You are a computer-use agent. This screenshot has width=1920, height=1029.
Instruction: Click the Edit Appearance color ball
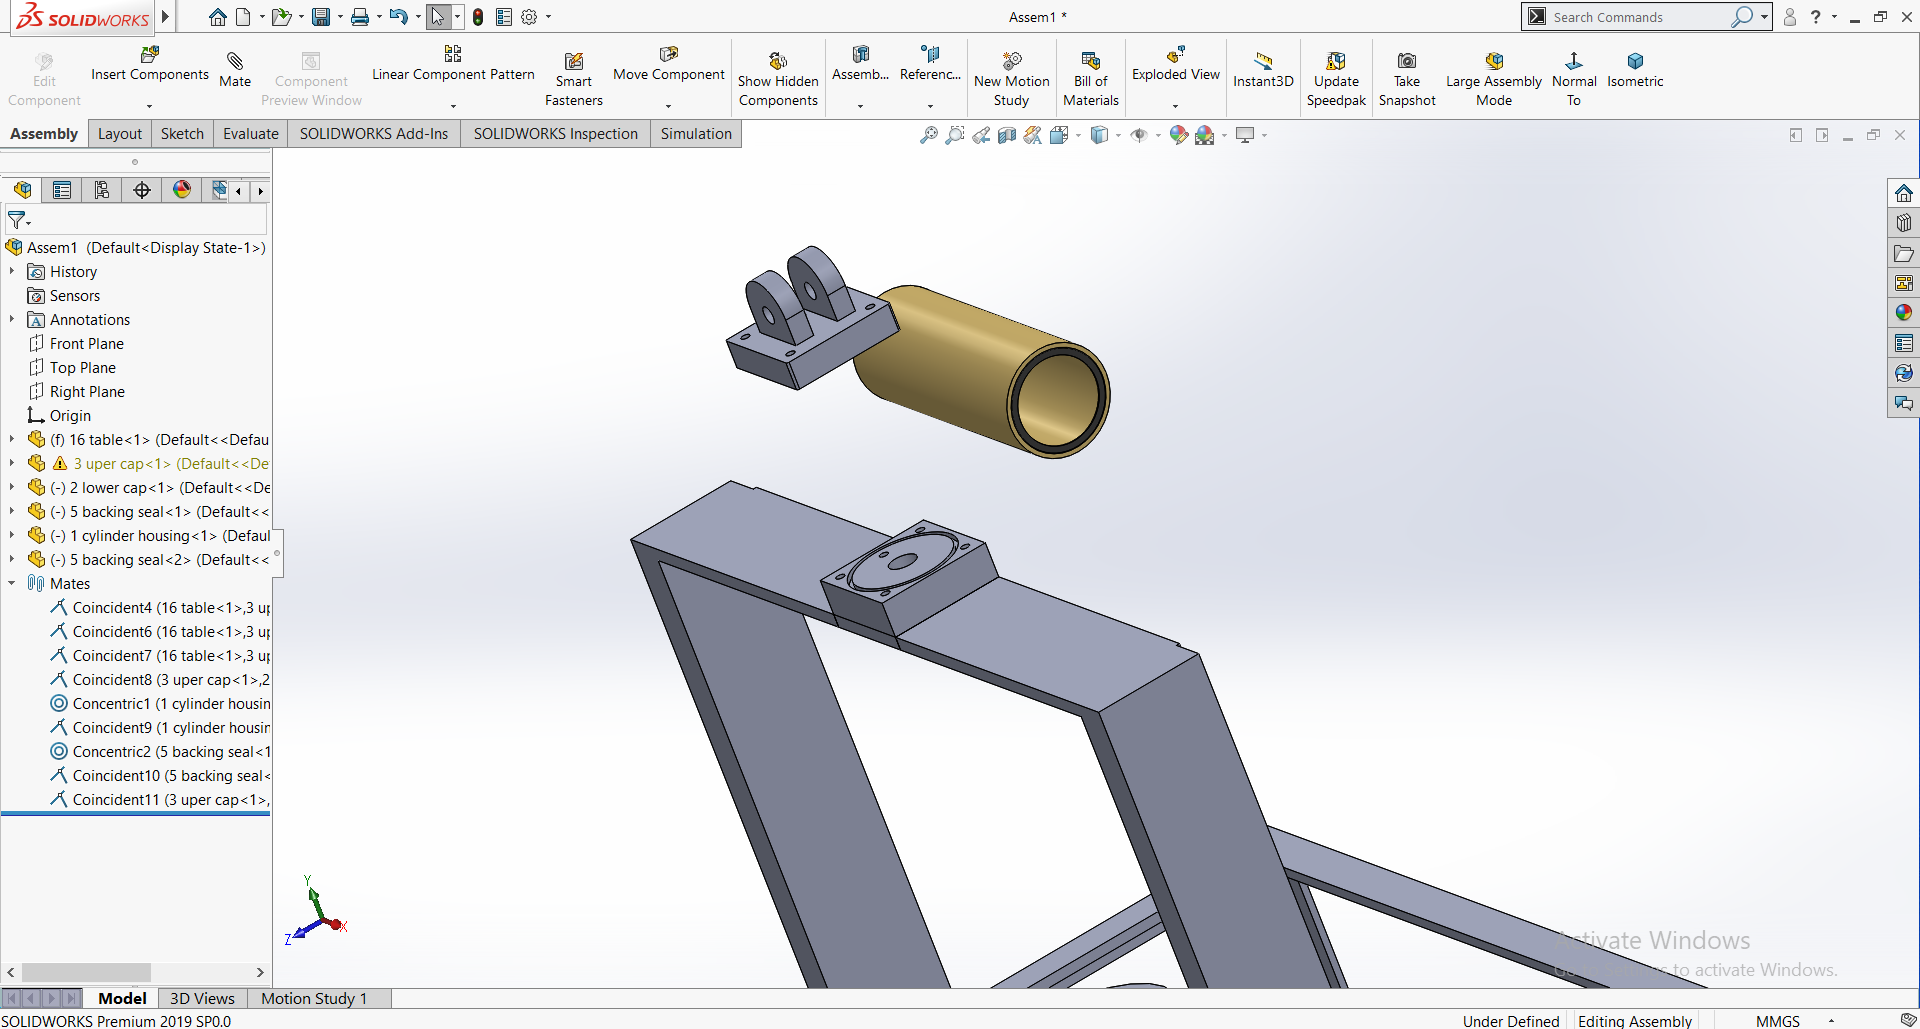[1179, 135]
